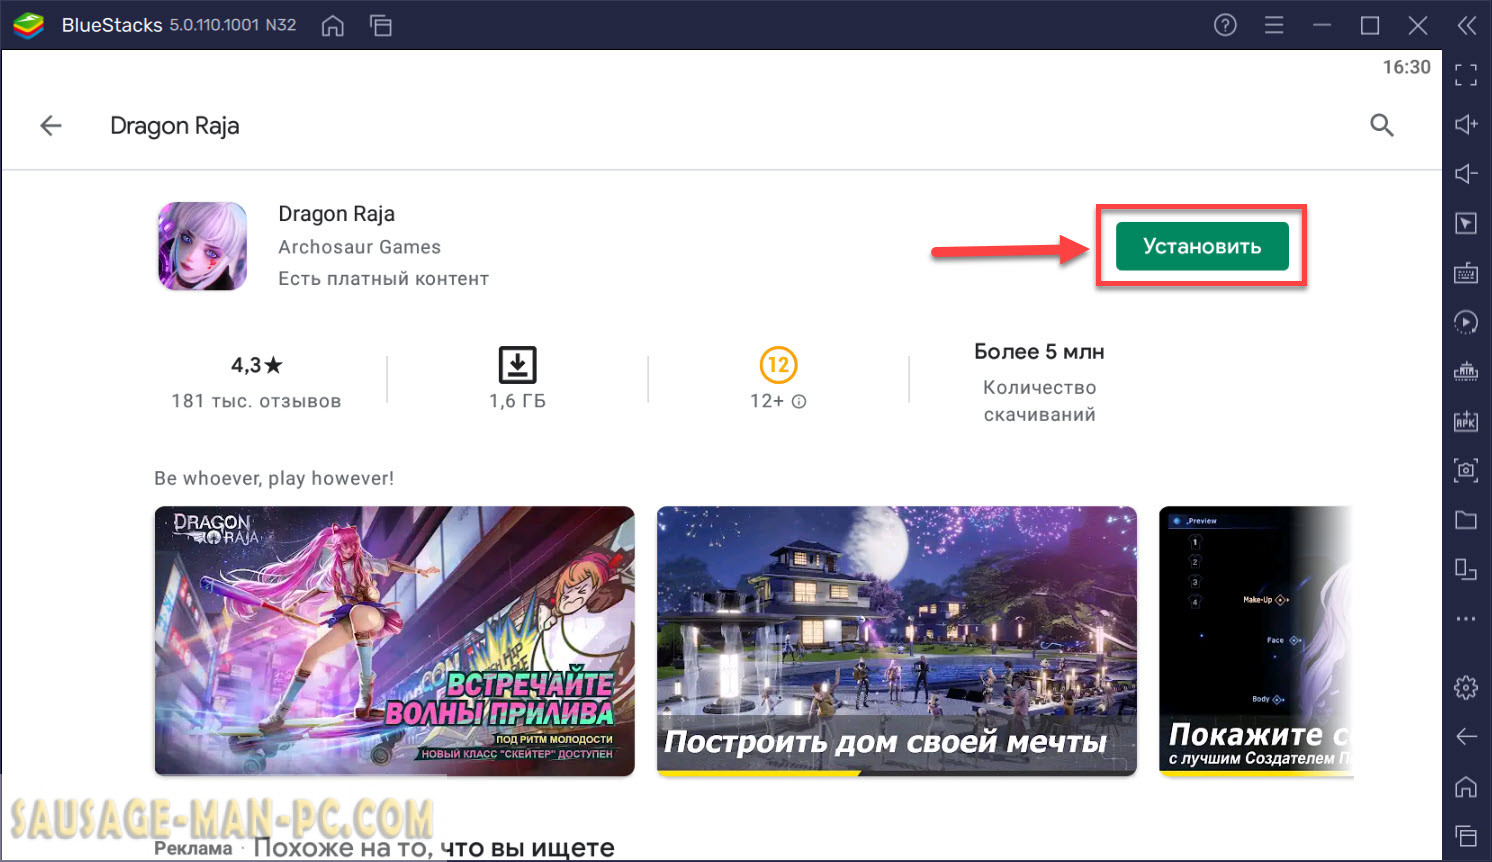Click the BlueStacks logo in the title bar
The image size is (1492, 862).
tap(28, 25)
